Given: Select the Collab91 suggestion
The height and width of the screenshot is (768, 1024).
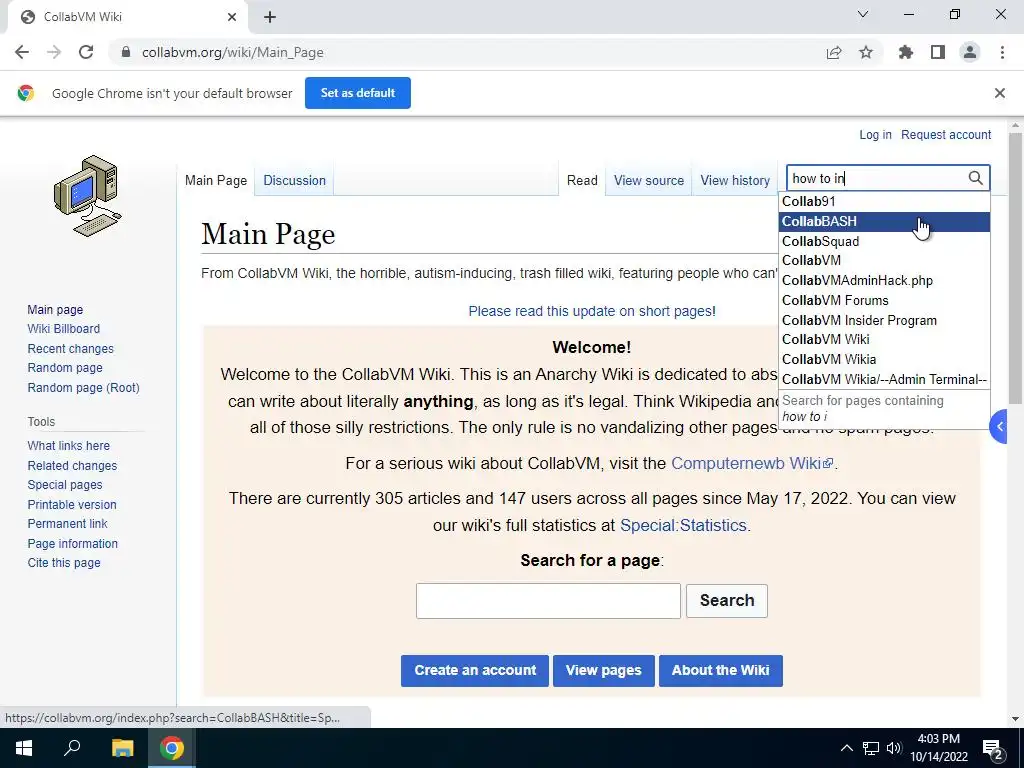Looking at the screenshot, I should click(x=884, y=201).
